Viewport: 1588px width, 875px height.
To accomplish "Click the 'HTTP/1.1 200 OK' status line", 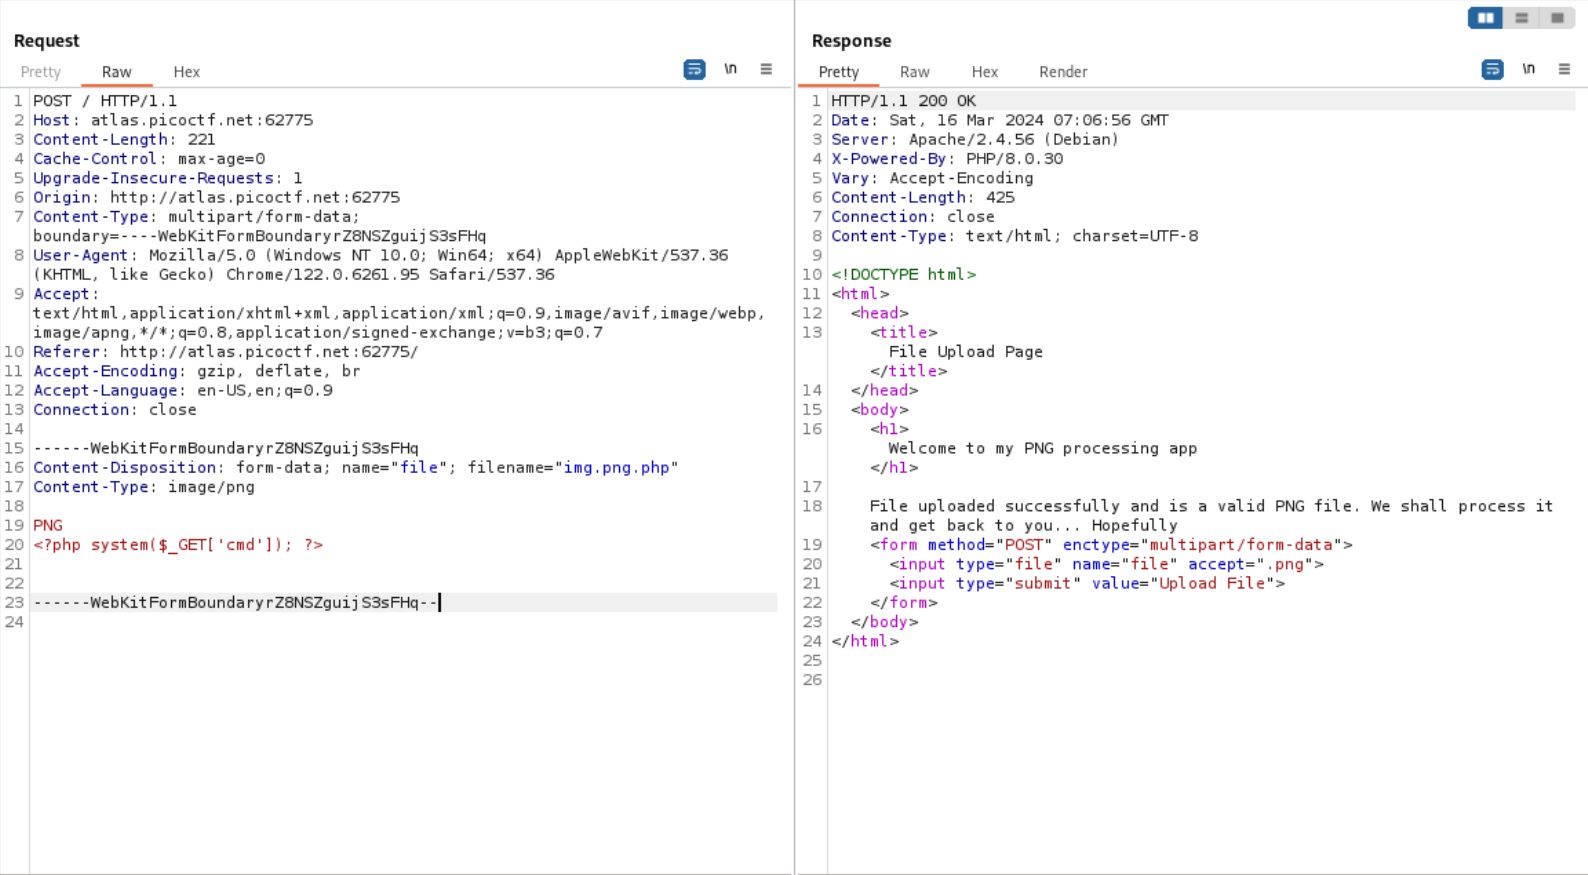I will coord(903,101).
